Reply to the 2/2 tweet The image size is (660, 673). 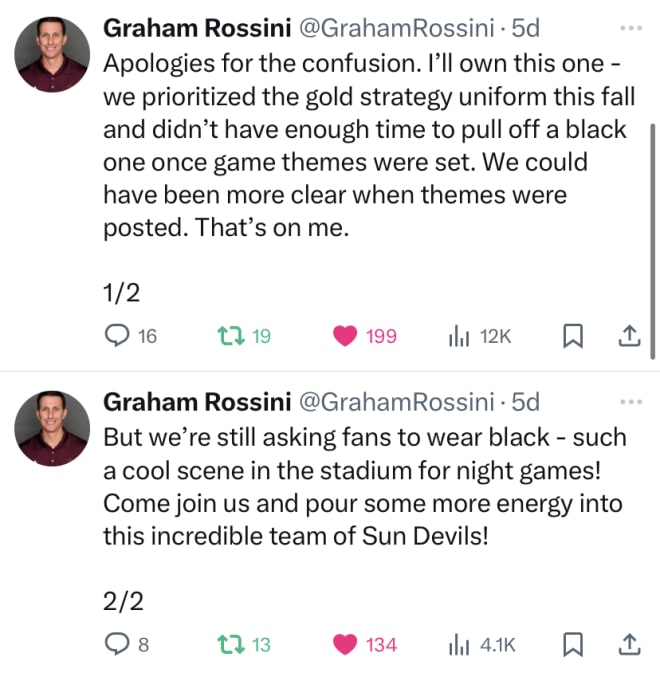point(127,645)
